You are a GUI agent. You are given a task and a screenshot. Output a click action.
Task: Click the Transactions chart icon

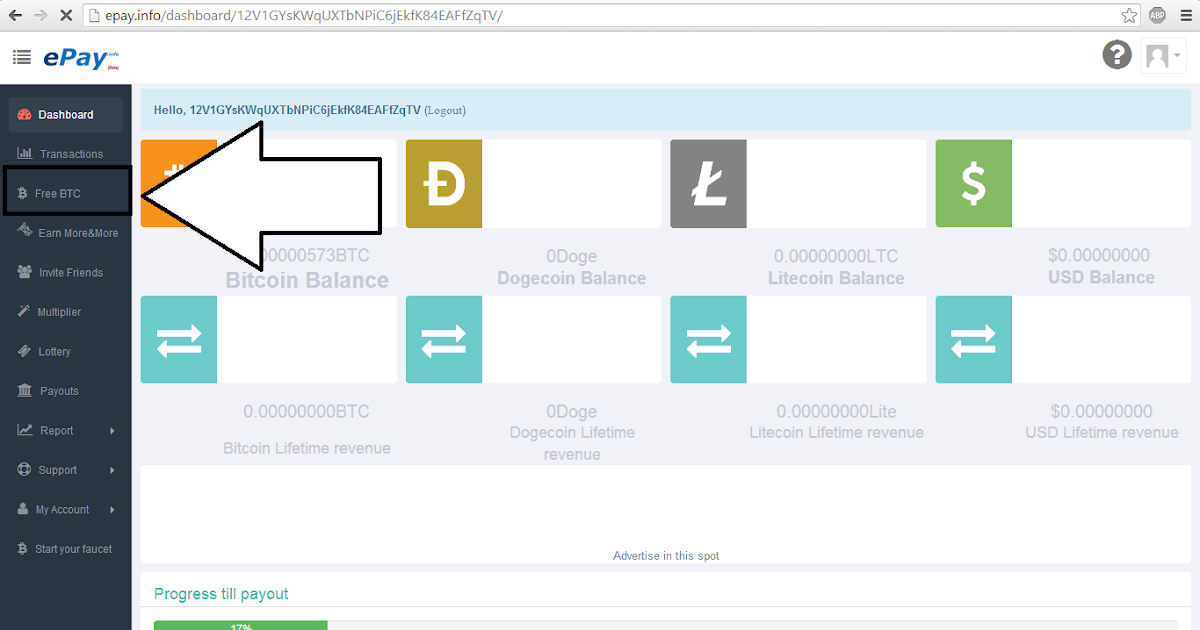point(25,154)
